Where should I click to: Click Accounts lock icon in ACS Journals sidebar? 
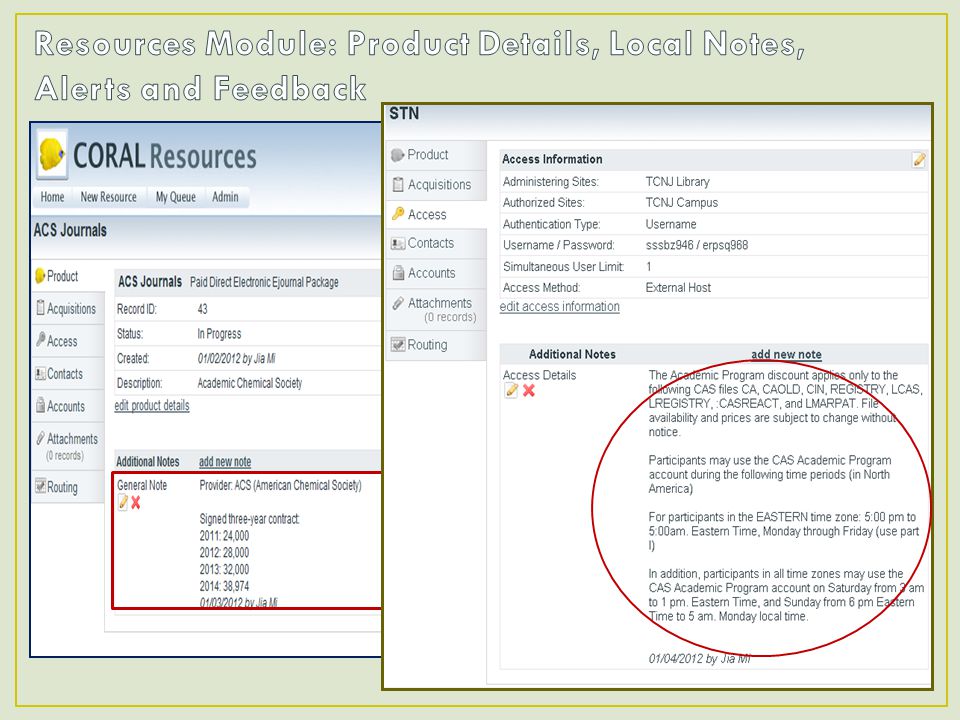(x=40, y=405)
